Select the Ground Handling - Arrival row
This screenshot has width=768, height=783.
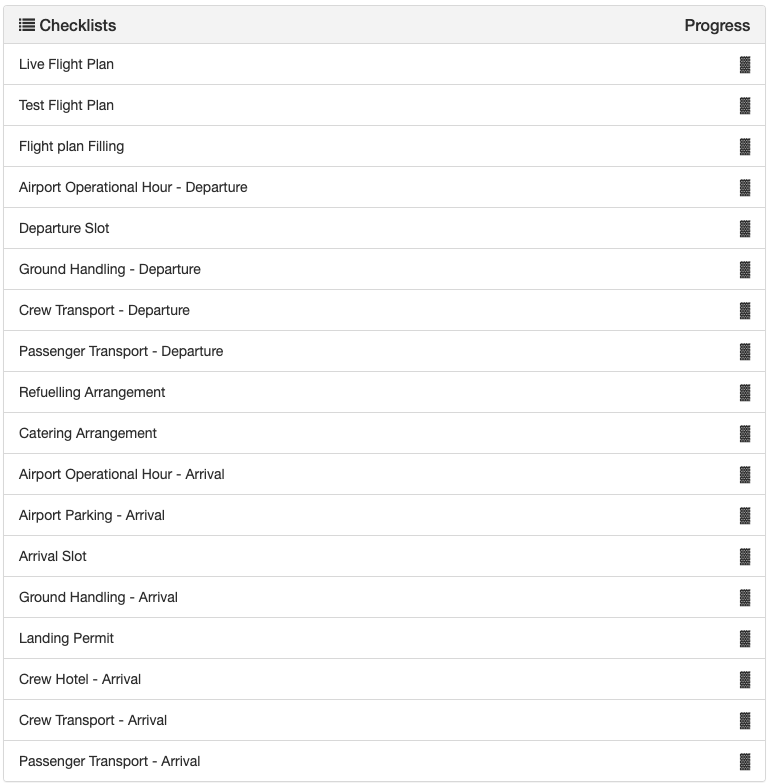98,597
